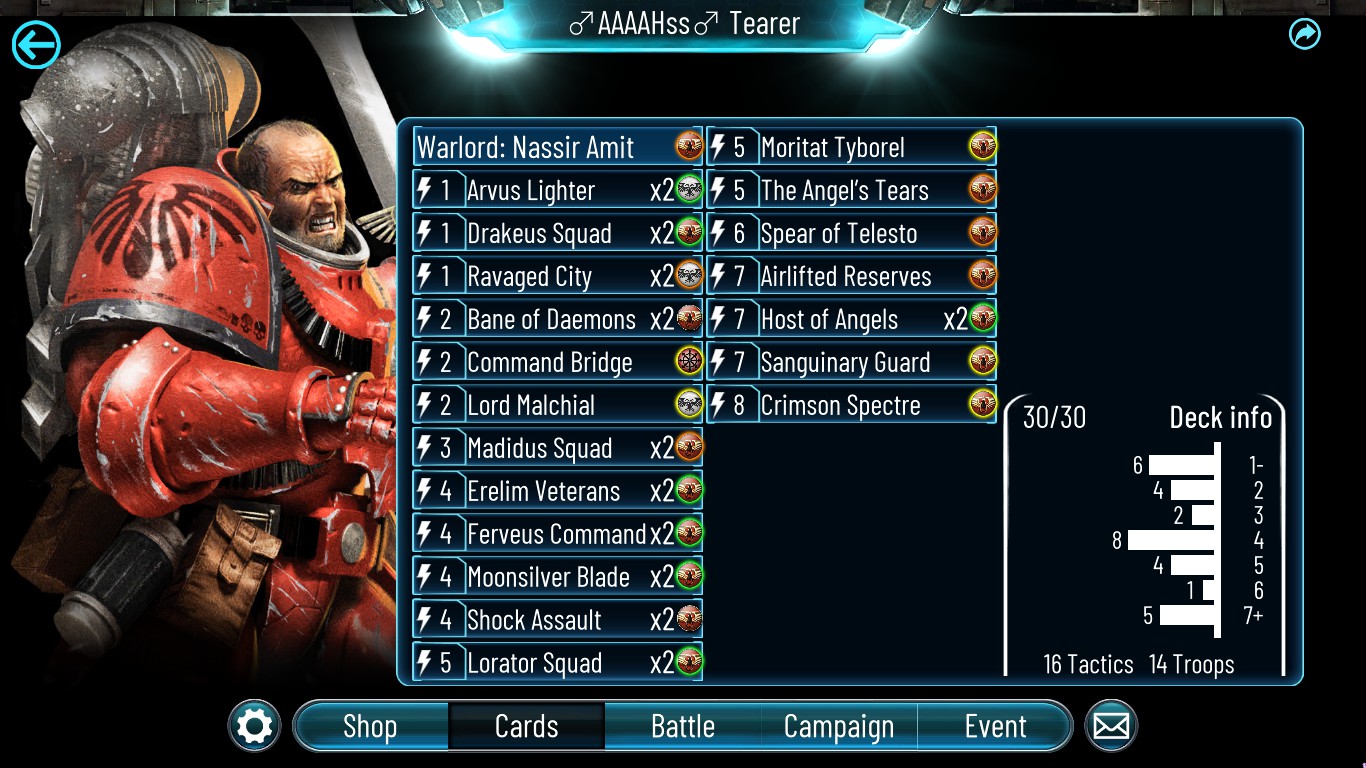This screenshot has width=1366, height=768.
Task: Click the Warlord Nassir Amit faction emblem
Action: (x=689, y=147)
